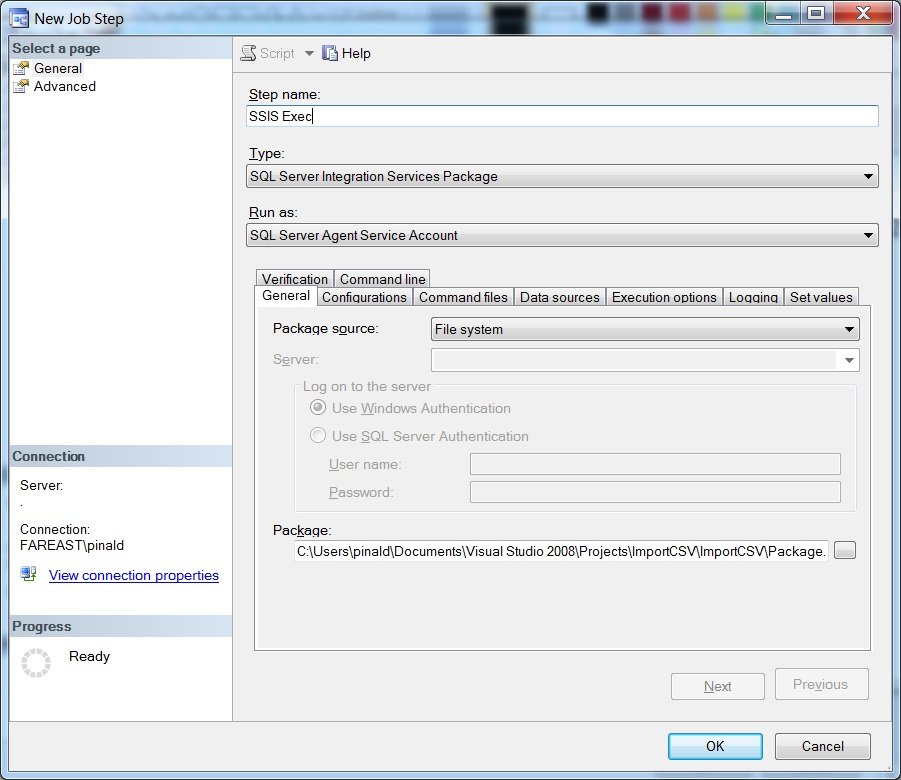Switch to the Command line tab
Screen dimensions: 901x780
tap(382, 279)
